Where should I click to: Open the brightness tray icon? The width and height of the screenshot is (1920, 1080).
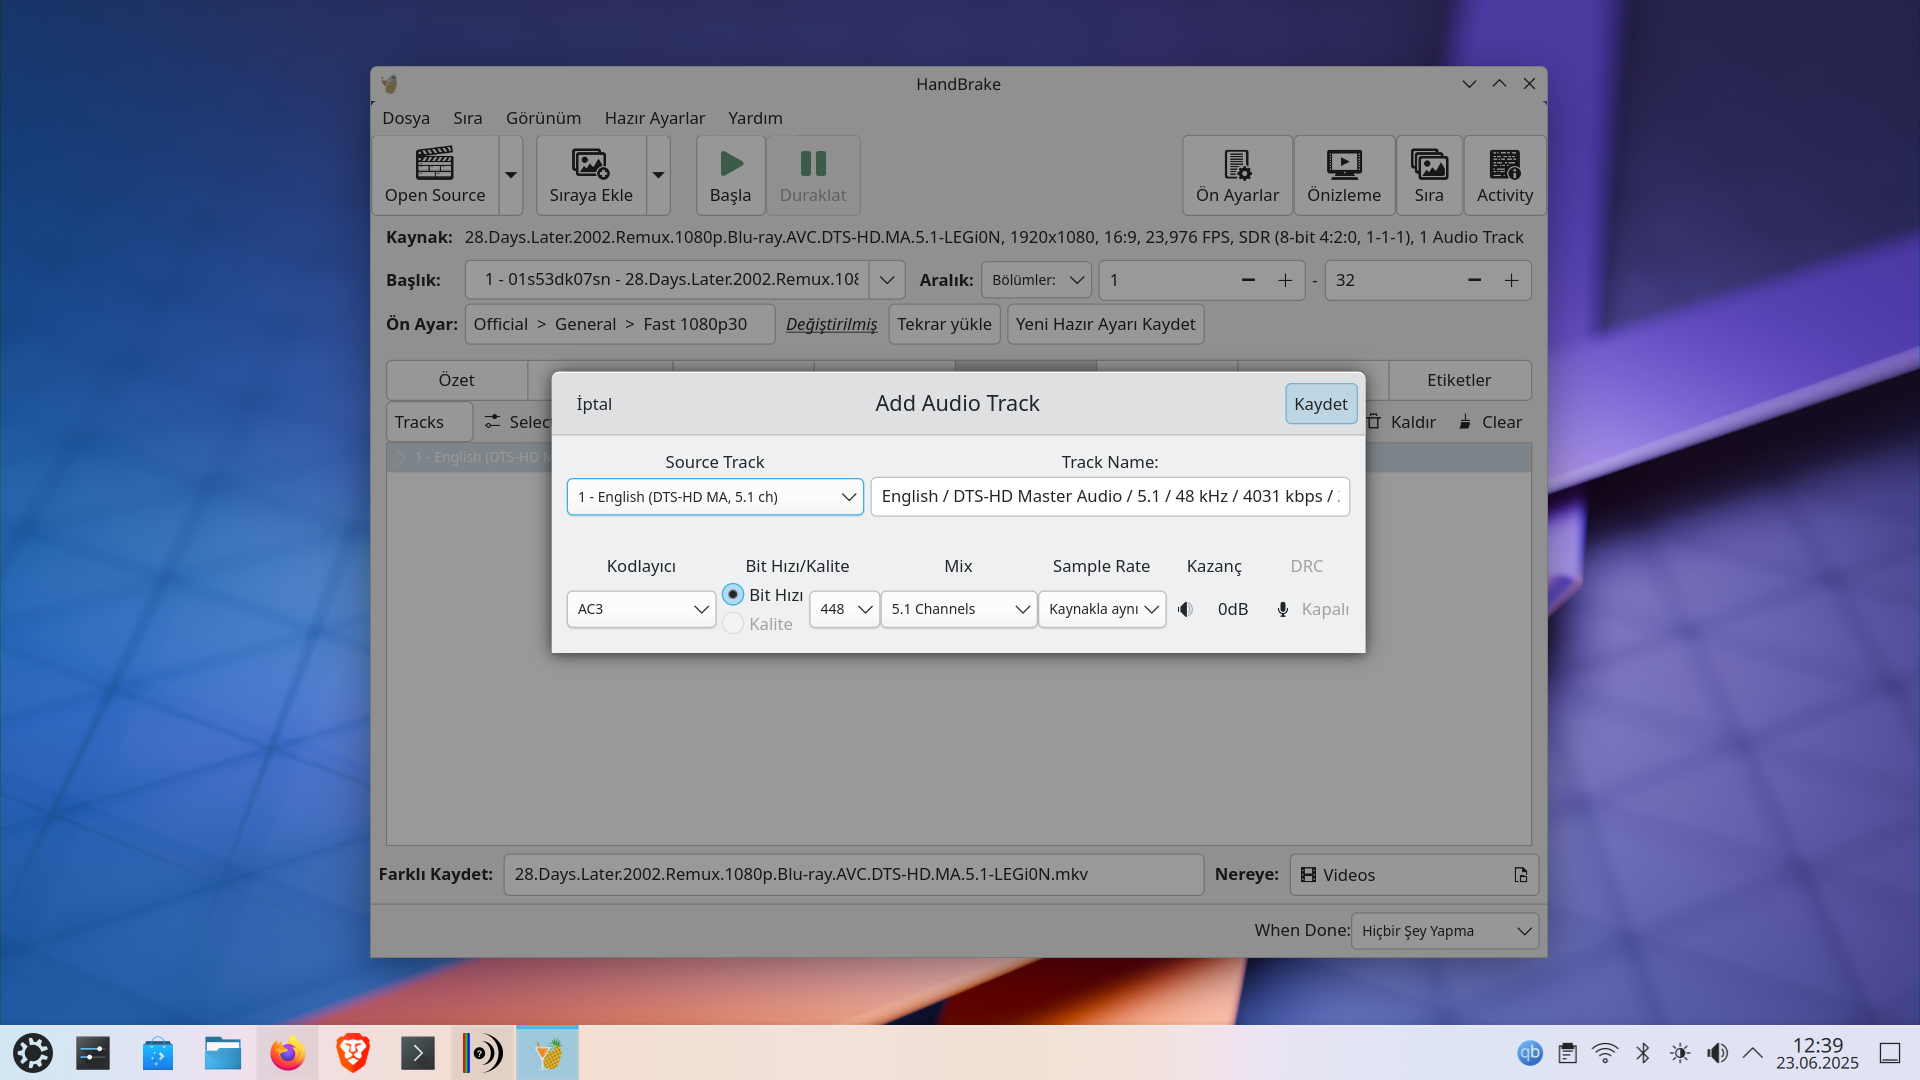1680,1053
